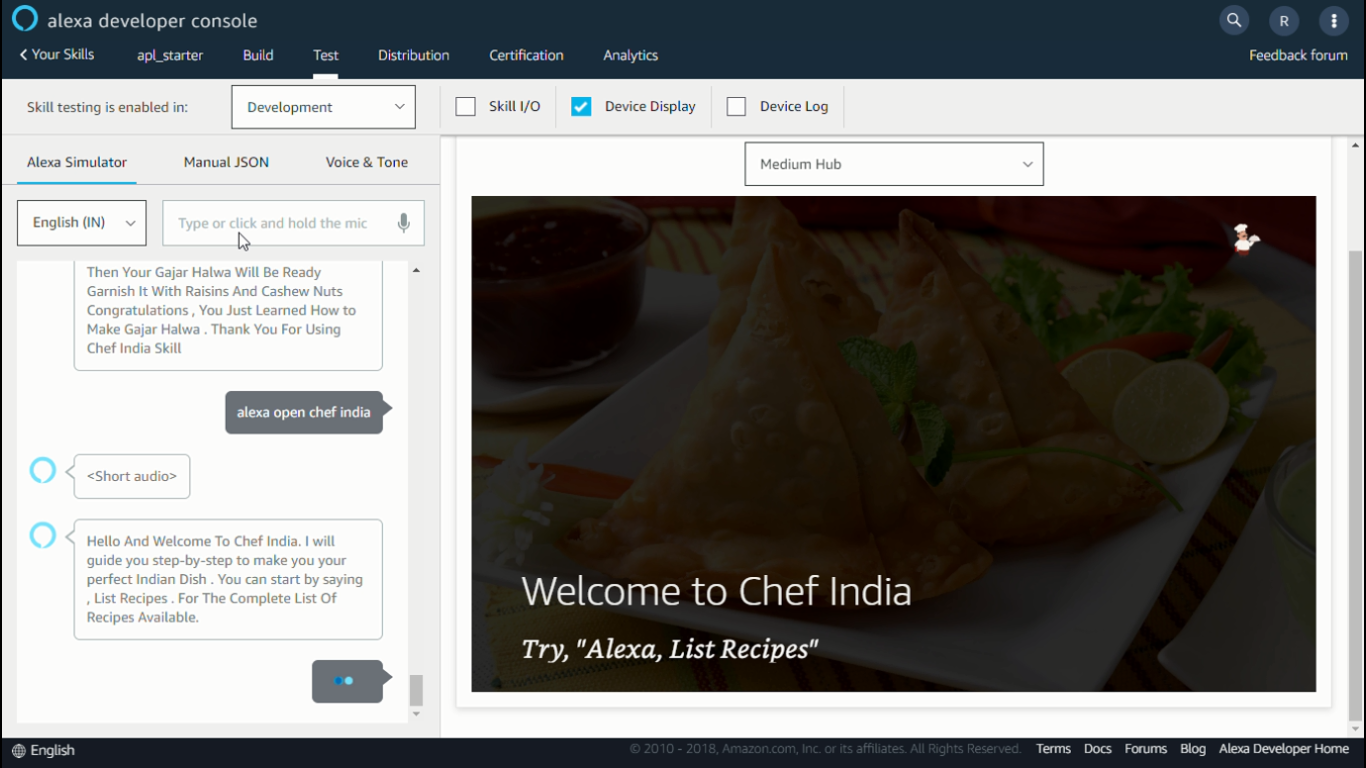Go to Alexa Developer Home link
Screen dimensions: 1366x768
point(1284,749)
